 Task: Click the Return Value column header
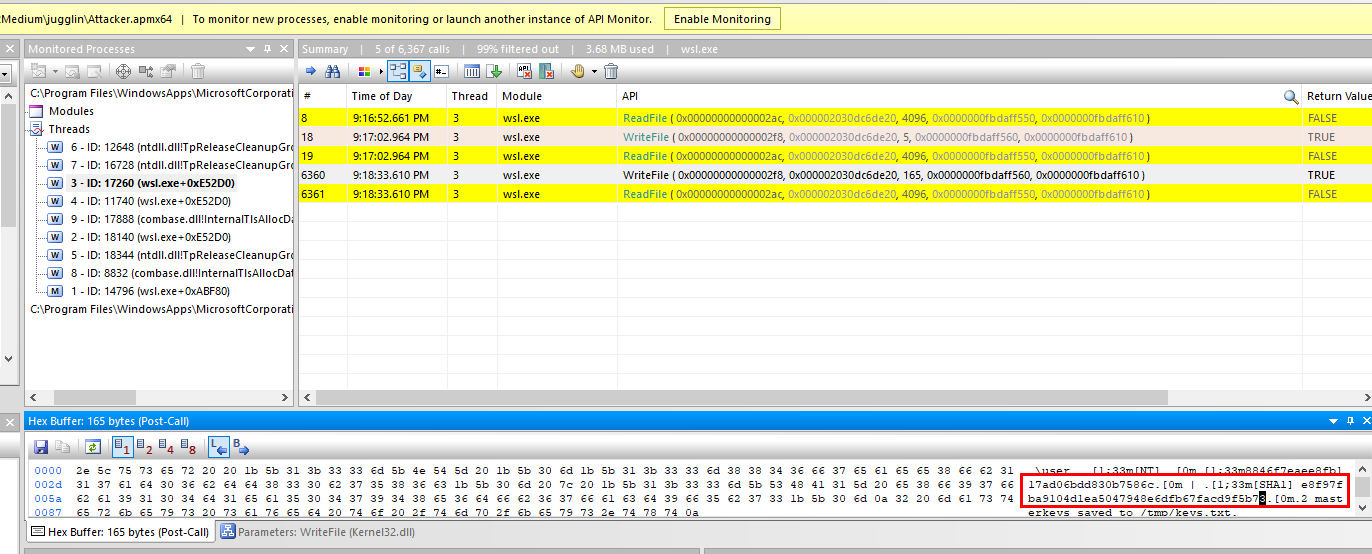click(1338, 96)
